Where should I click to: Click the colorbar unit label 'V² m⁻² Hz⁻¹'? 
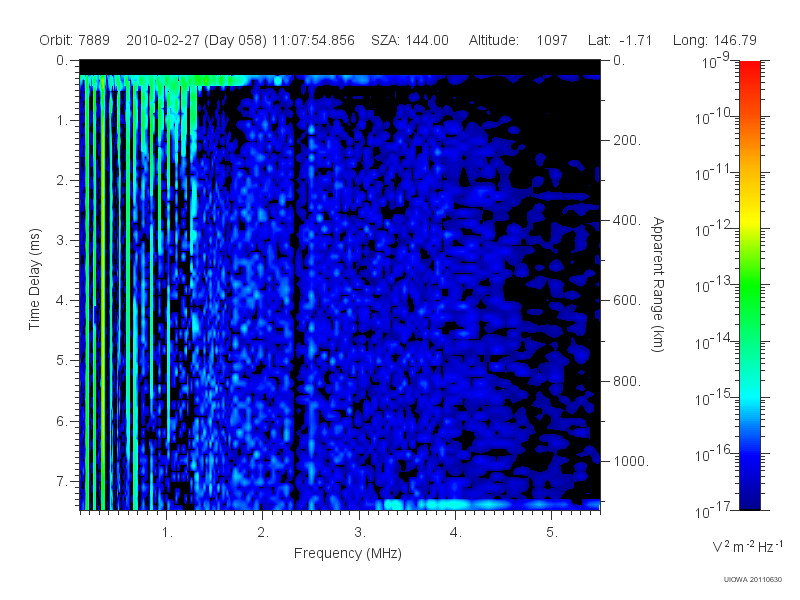(x=747, y=546)
